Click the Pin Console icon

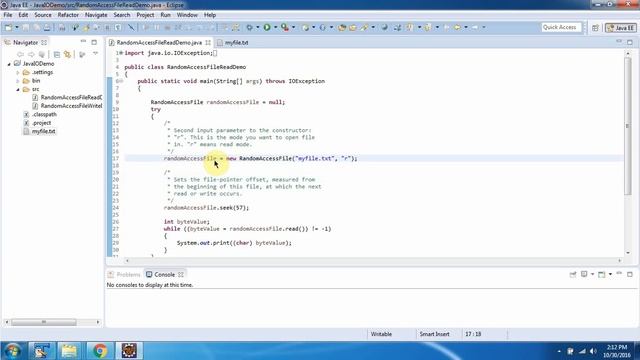573,274
